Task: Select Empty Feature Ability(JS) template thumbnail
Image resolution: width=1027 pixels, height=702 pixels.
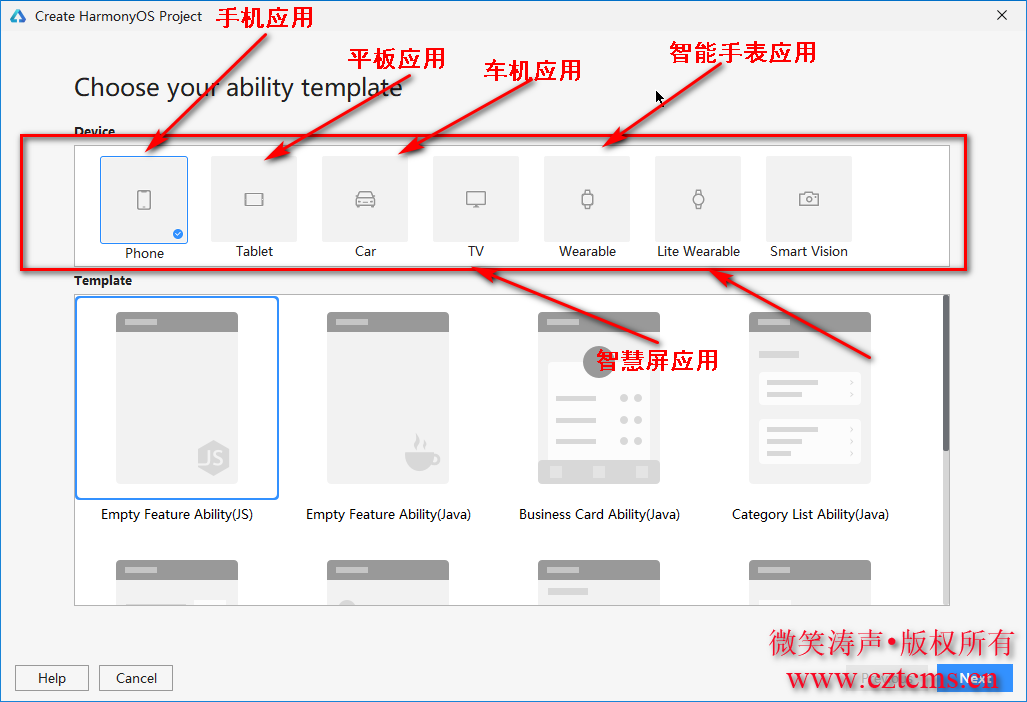Action: pos(177,397)
